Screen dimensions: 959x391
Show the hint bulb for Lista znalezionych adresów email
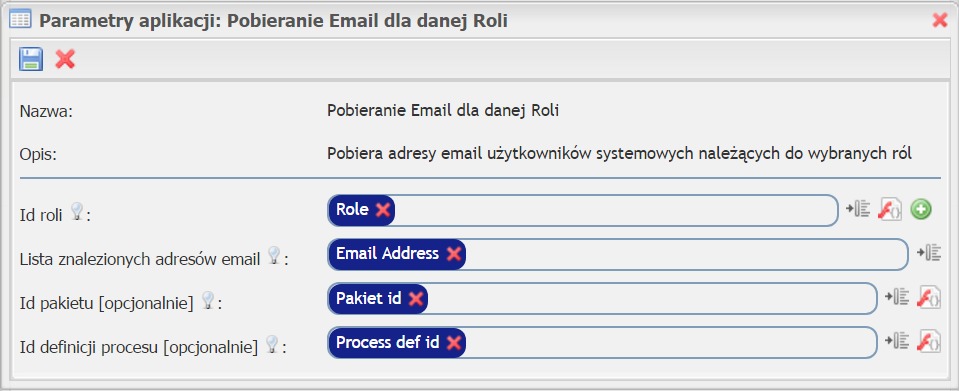[274, 255]
